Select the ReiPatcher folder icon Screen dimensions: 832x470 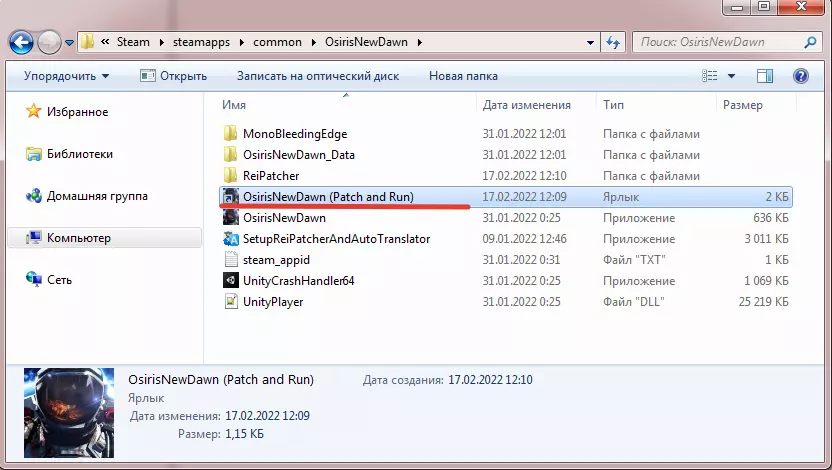pos(230,176)
